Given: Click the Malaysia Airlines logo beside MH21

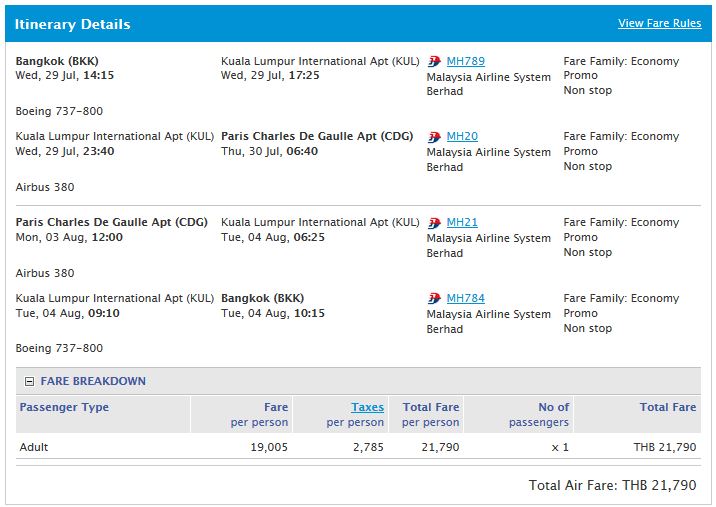Looking at the screenshot, I should click(434, 222).
